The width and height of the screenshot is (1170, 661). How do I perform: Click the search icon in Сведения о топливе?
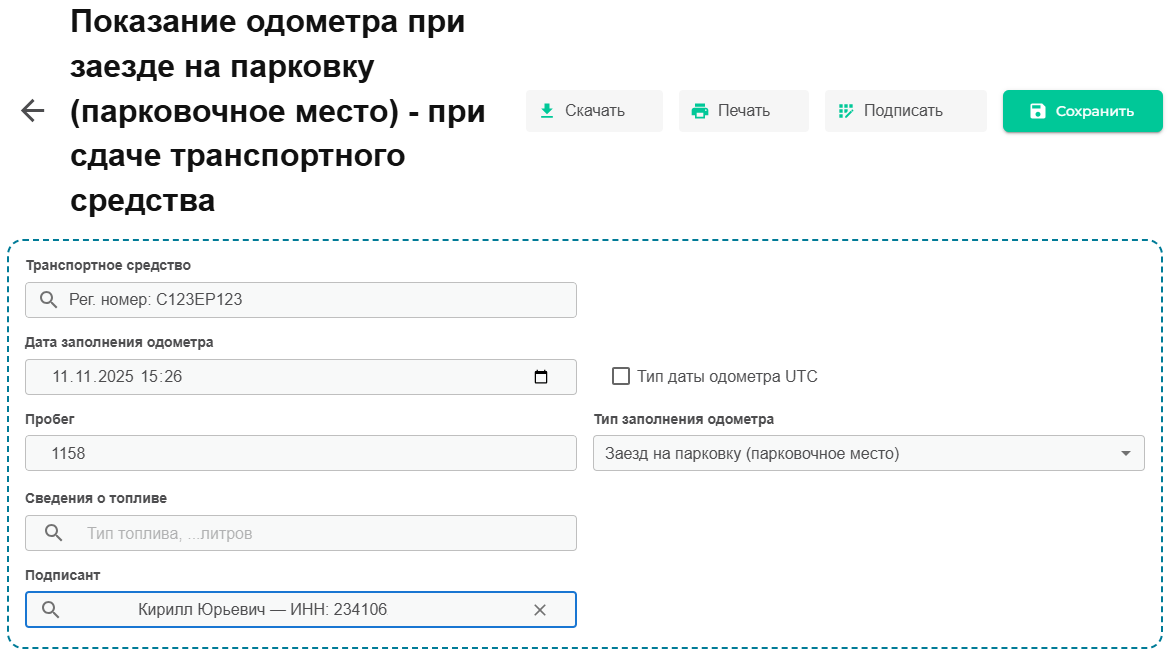point(54,533)
